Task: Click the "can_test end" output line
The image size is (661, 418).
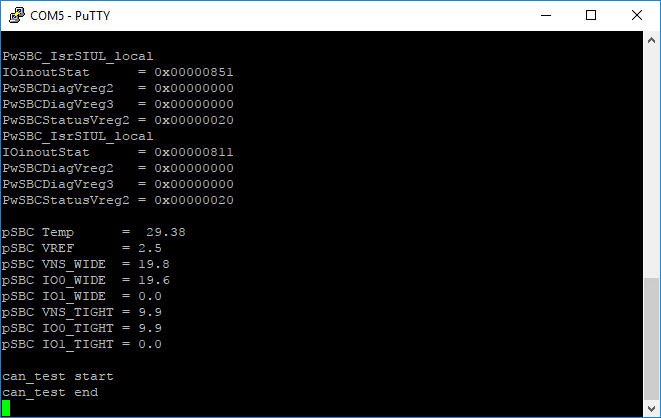Action: pyautogui.click(x=50, y=392)
